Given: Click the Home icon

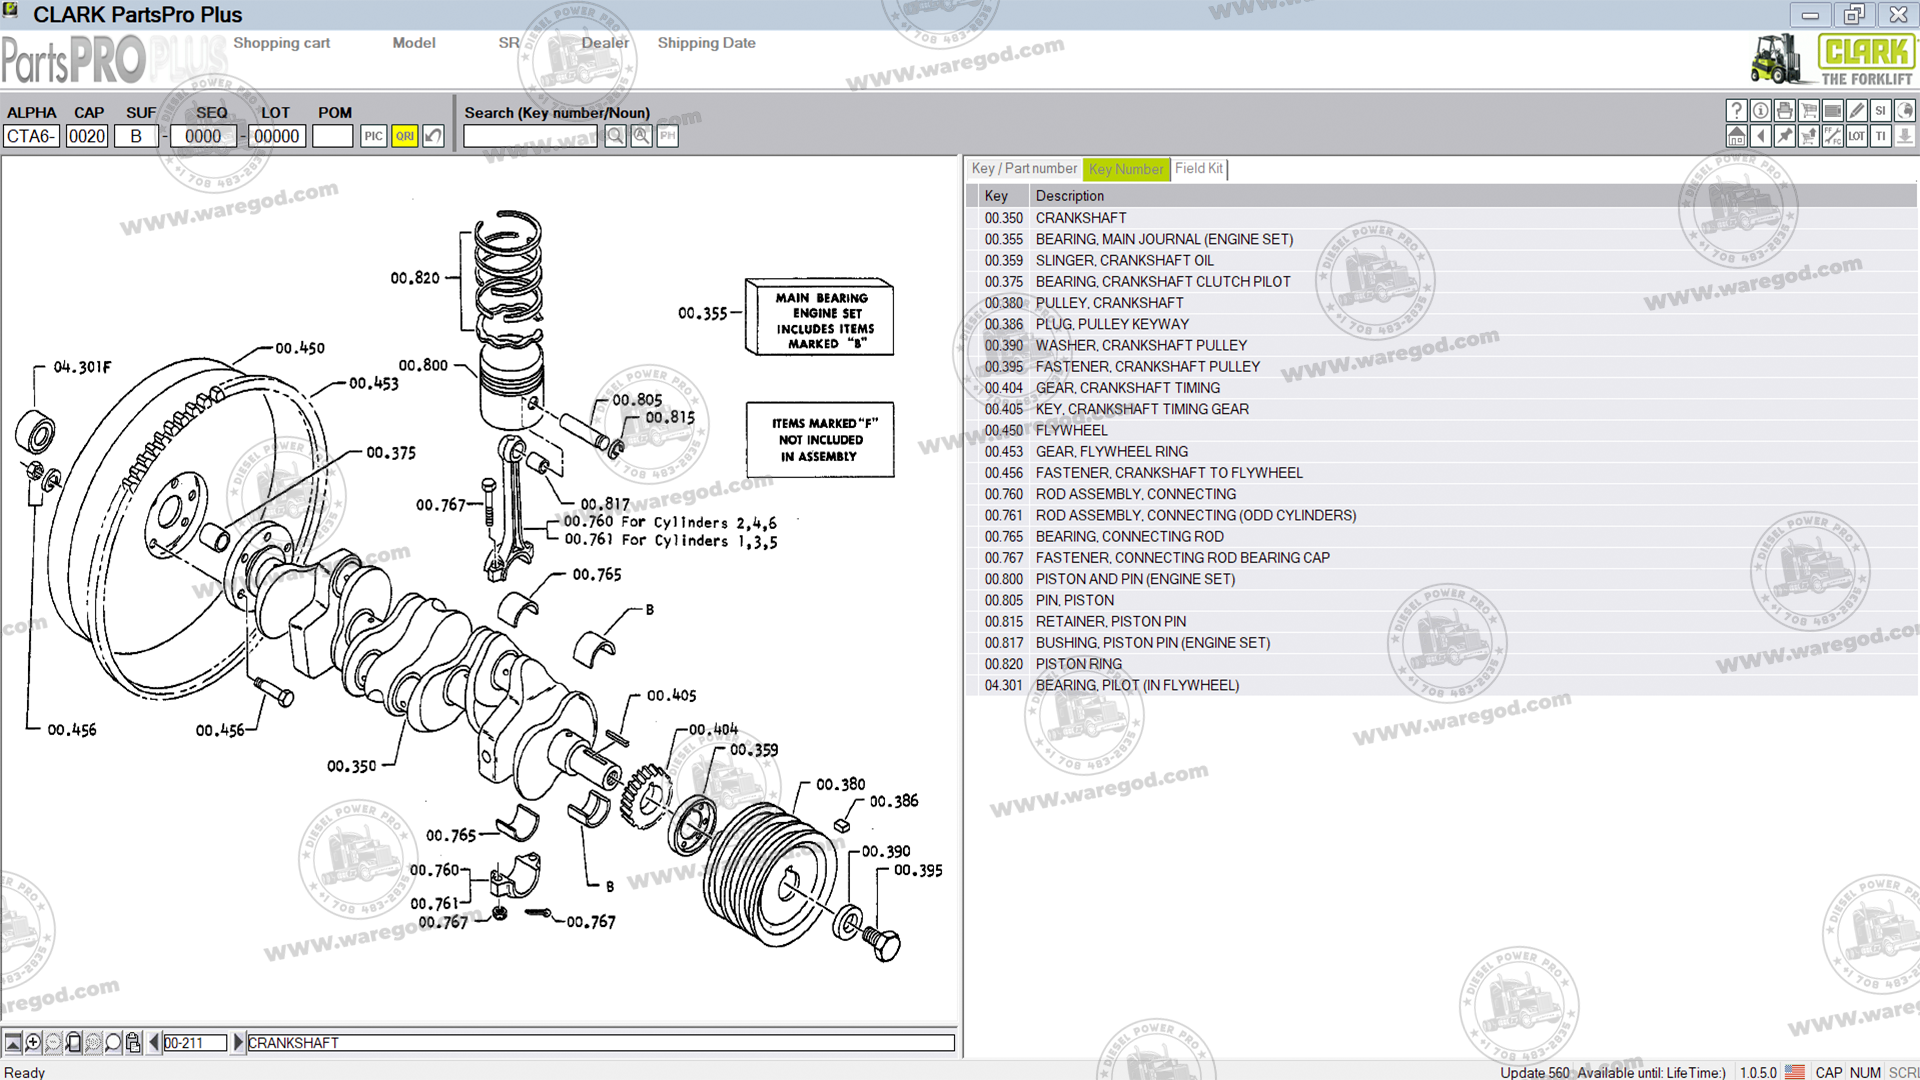Looking at the screenshot, I should (x=1737, y=136).
